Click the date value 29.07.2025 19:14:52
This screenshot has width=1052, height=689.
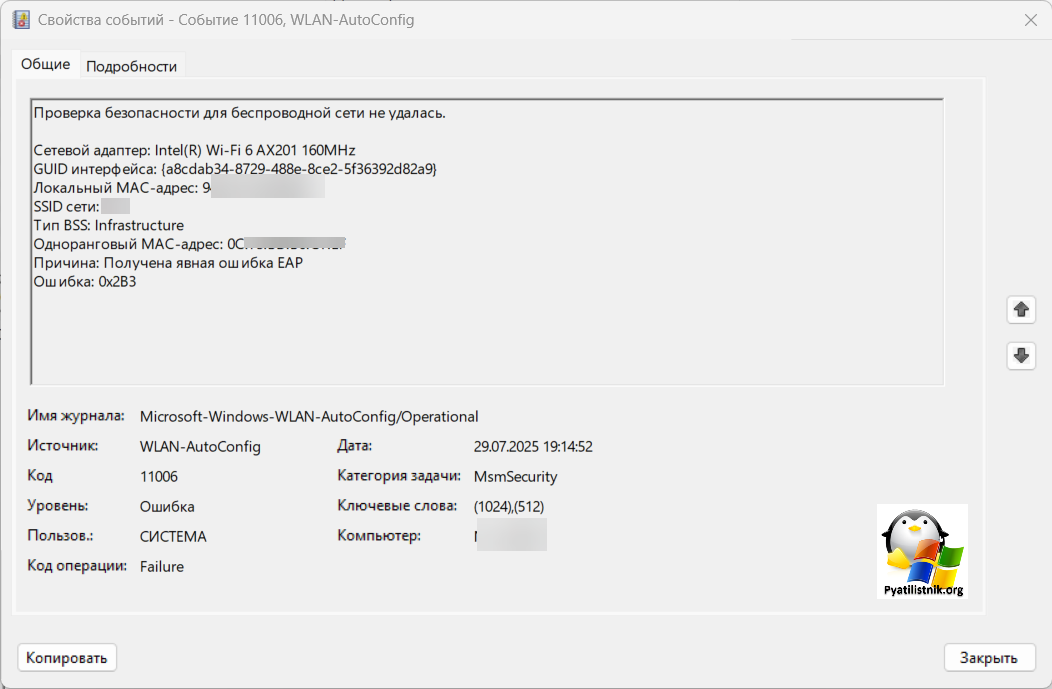(533, 446)
